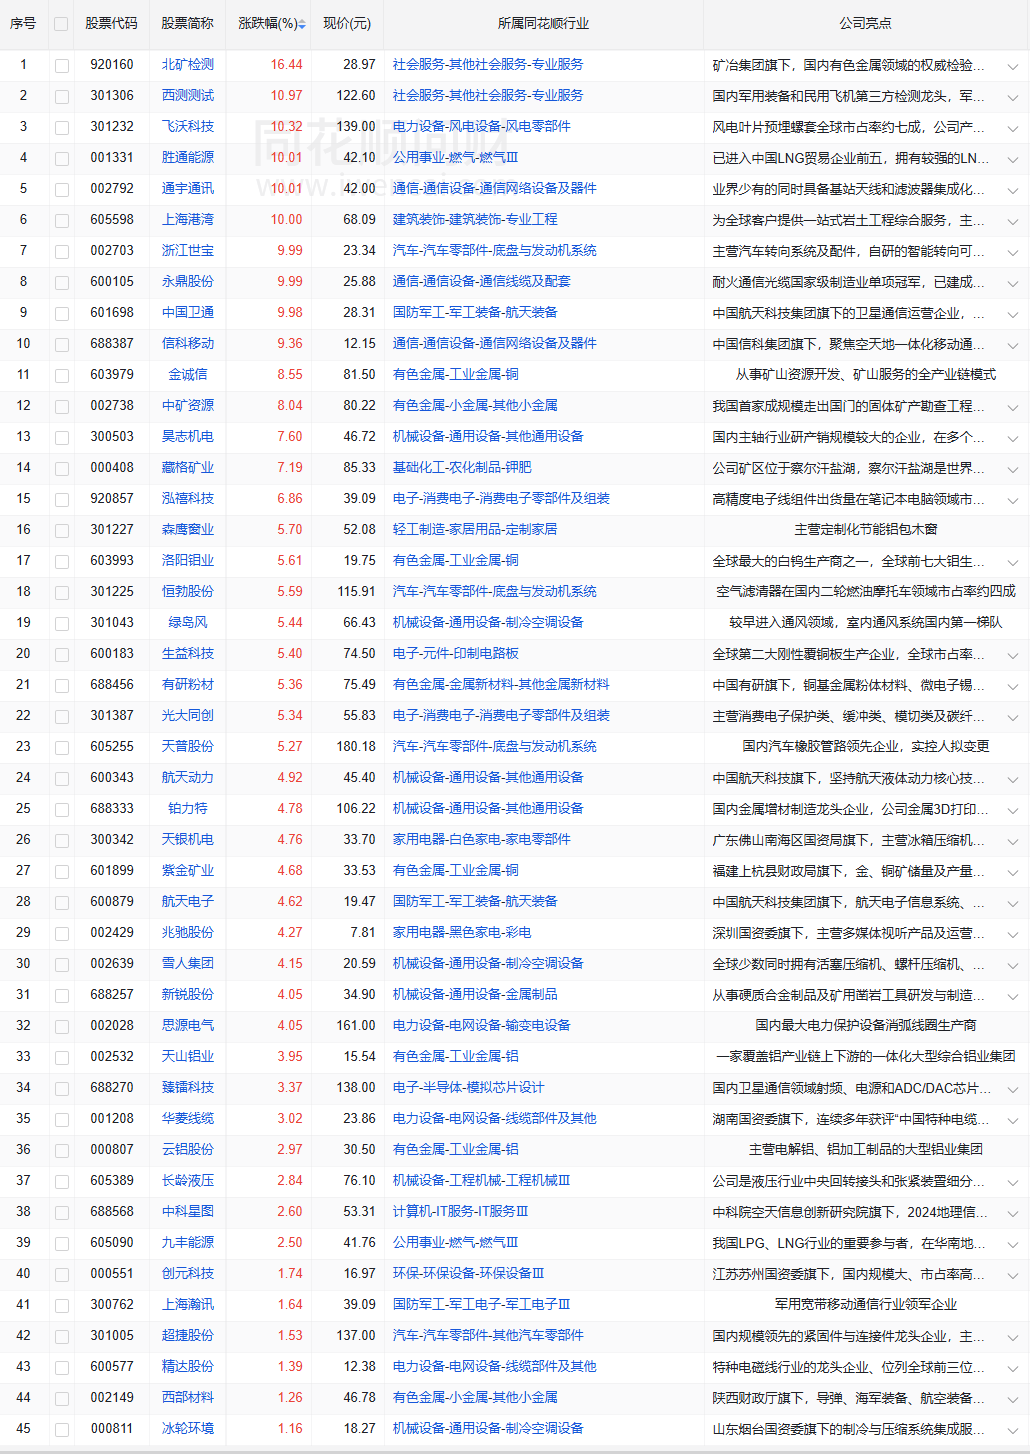Sort by 涨跌幅(%) column sort icon

tap(301, 24)
